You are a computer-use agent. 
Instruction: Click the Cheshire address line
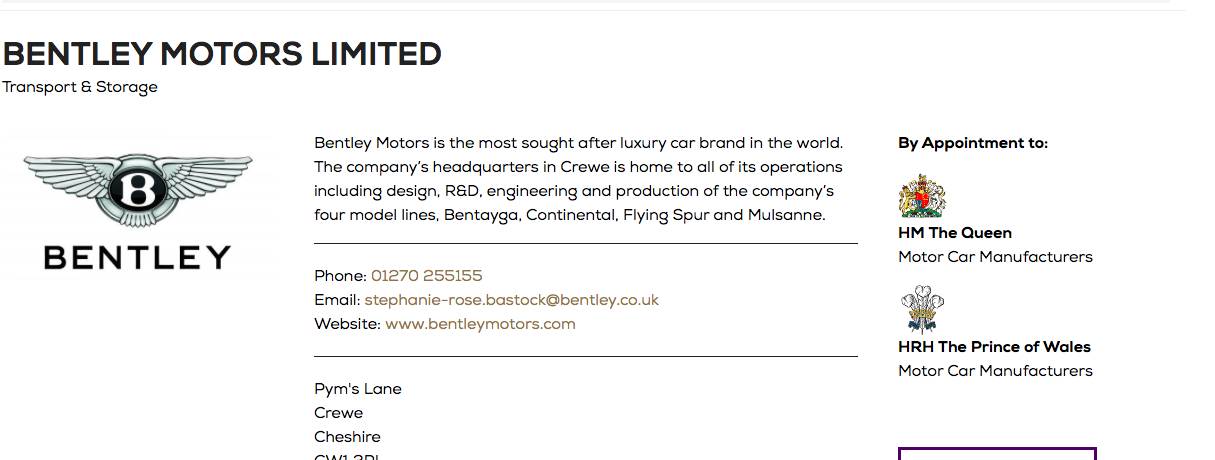(x=347, y=437)
